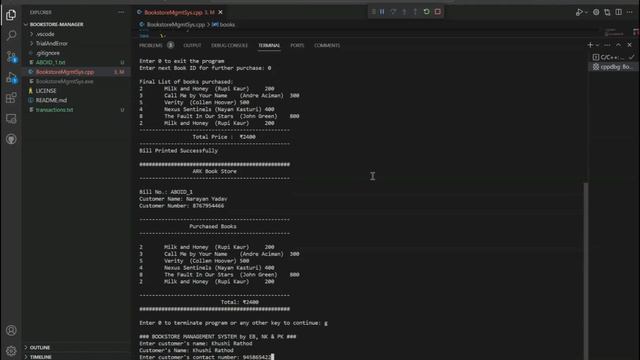The width and height of the screenshot is (640, 360).
Task: Switch to the Comments tab
Action: click(x=327, y=45)
